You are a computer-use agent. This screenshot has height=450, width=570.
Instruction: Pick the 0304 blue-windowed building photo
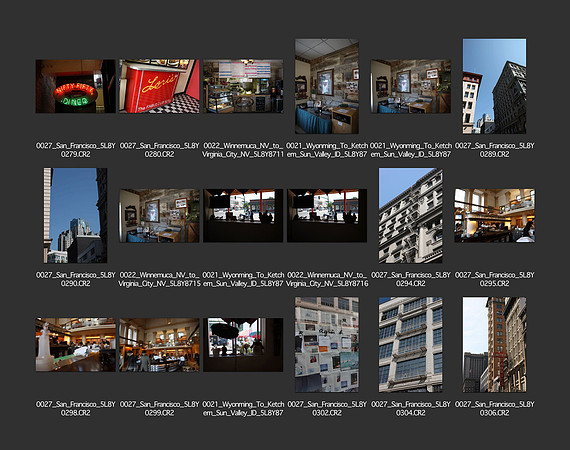click(x=411, y=345)
